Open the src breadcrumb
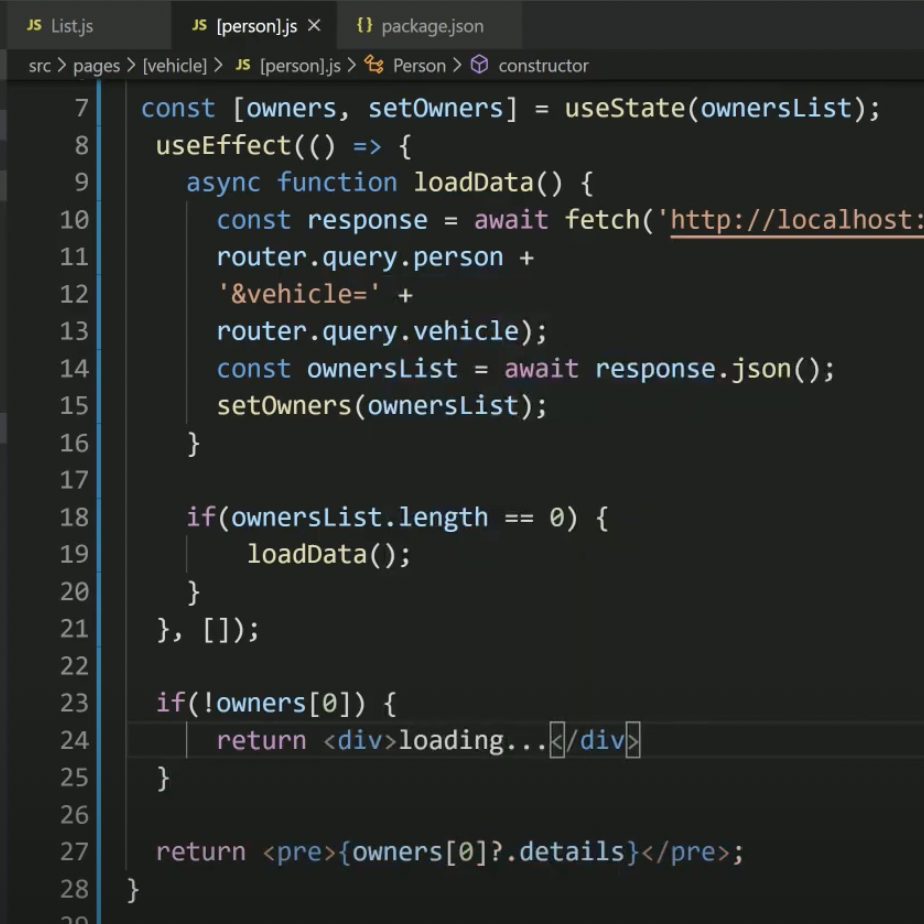This screenshot has width=924, height=924. (39, 65)
